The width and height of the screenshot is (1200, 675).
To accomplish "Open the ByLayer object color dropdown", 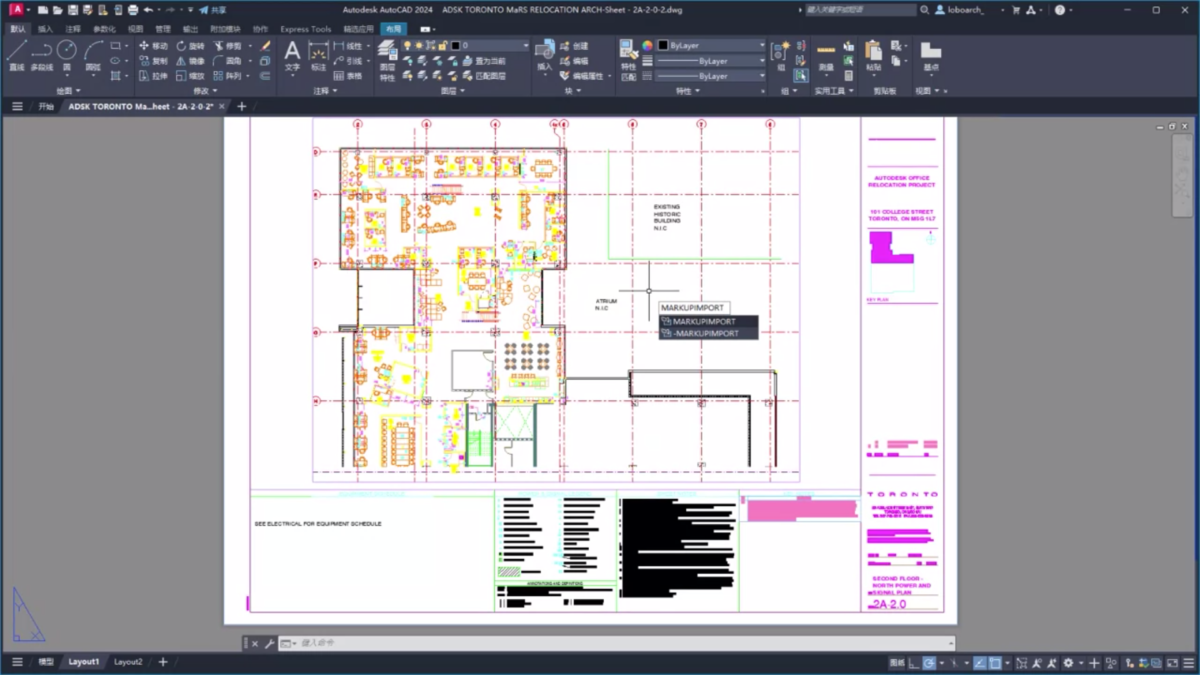I will coord(711,46).
